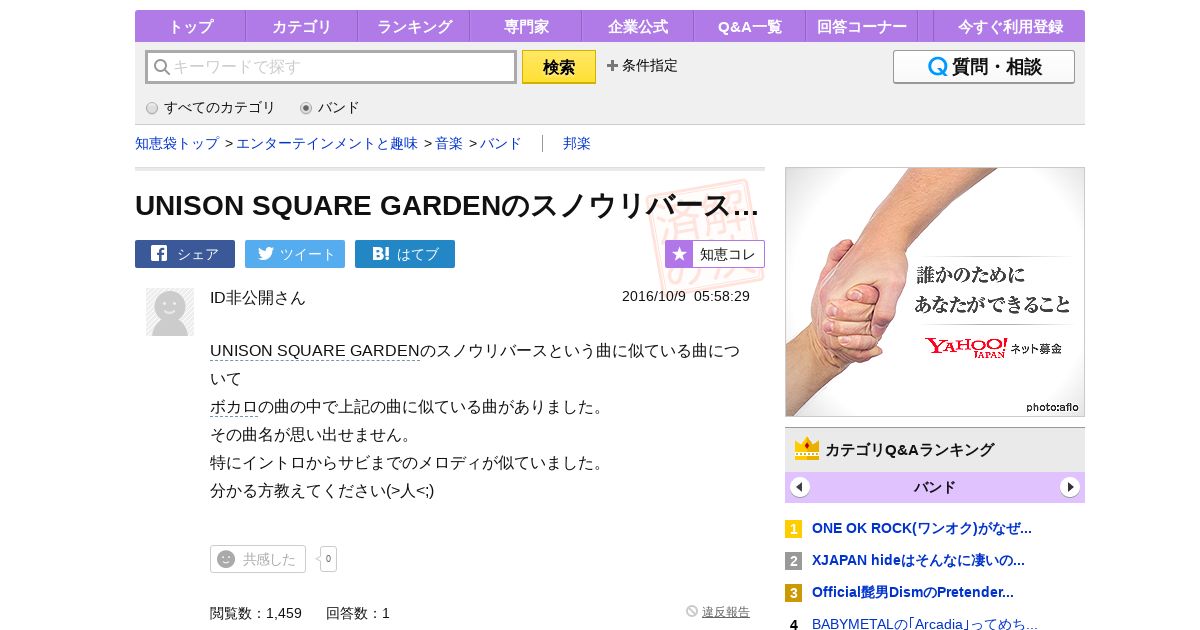1200x630 pixels.
Task: Click the 回答数：1 text
Action: tap(358, 613)
